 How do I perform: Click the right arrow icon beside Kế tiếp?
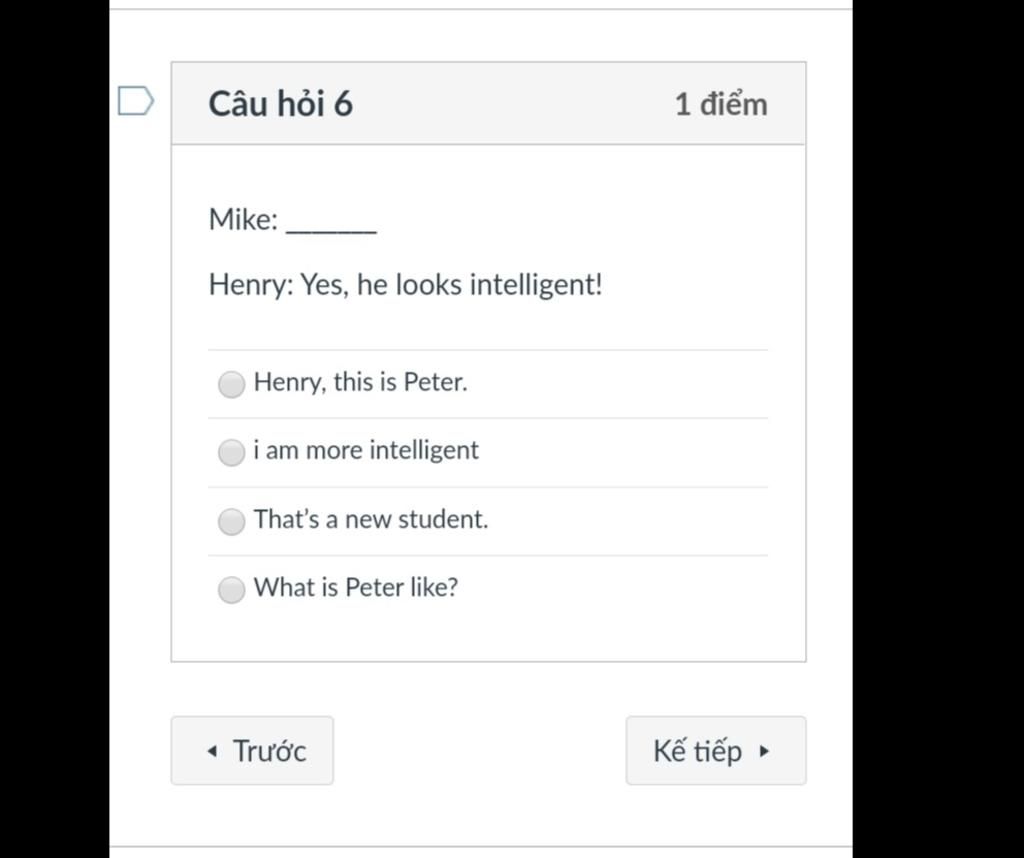point(765,751)
